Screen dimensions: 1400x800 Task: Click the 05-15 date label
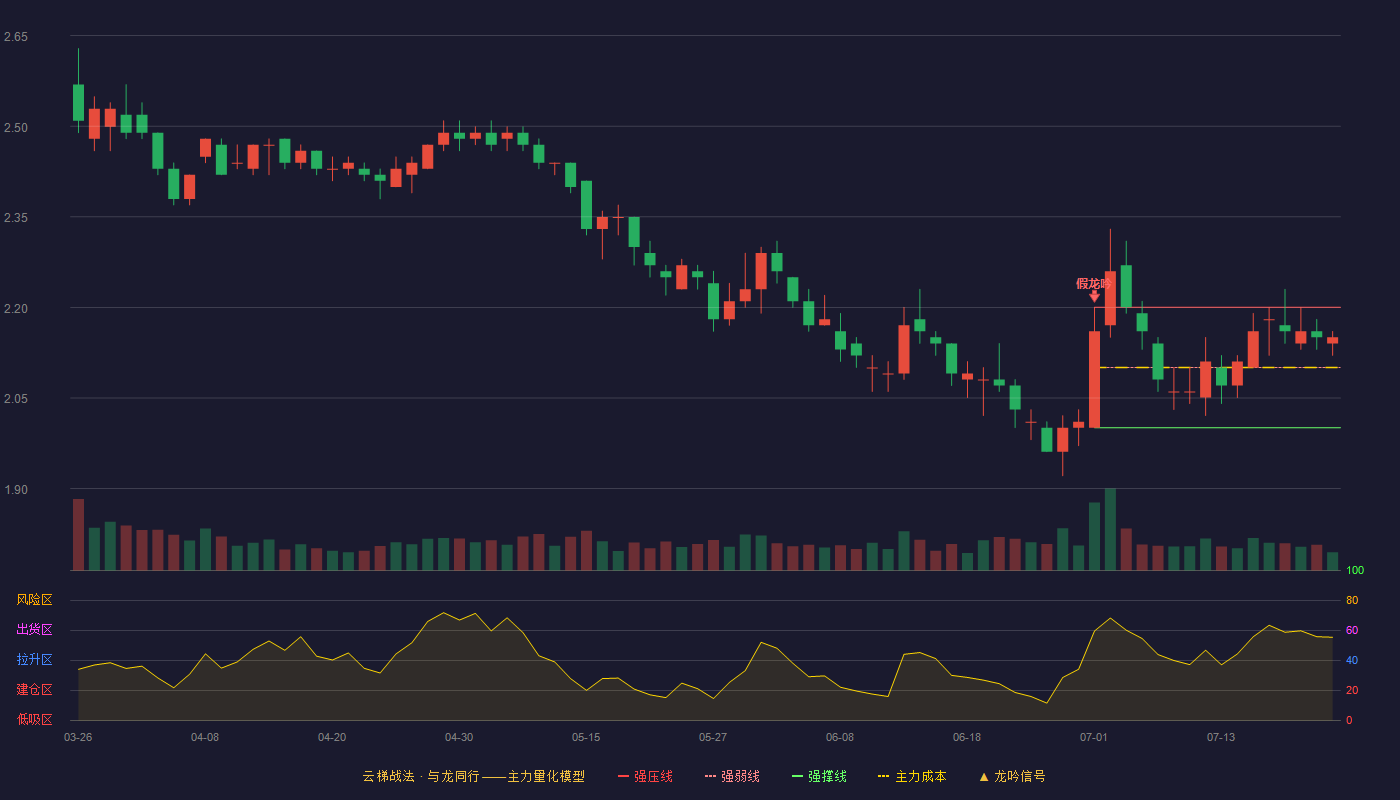pyautogui.click(x=586, y=737)
